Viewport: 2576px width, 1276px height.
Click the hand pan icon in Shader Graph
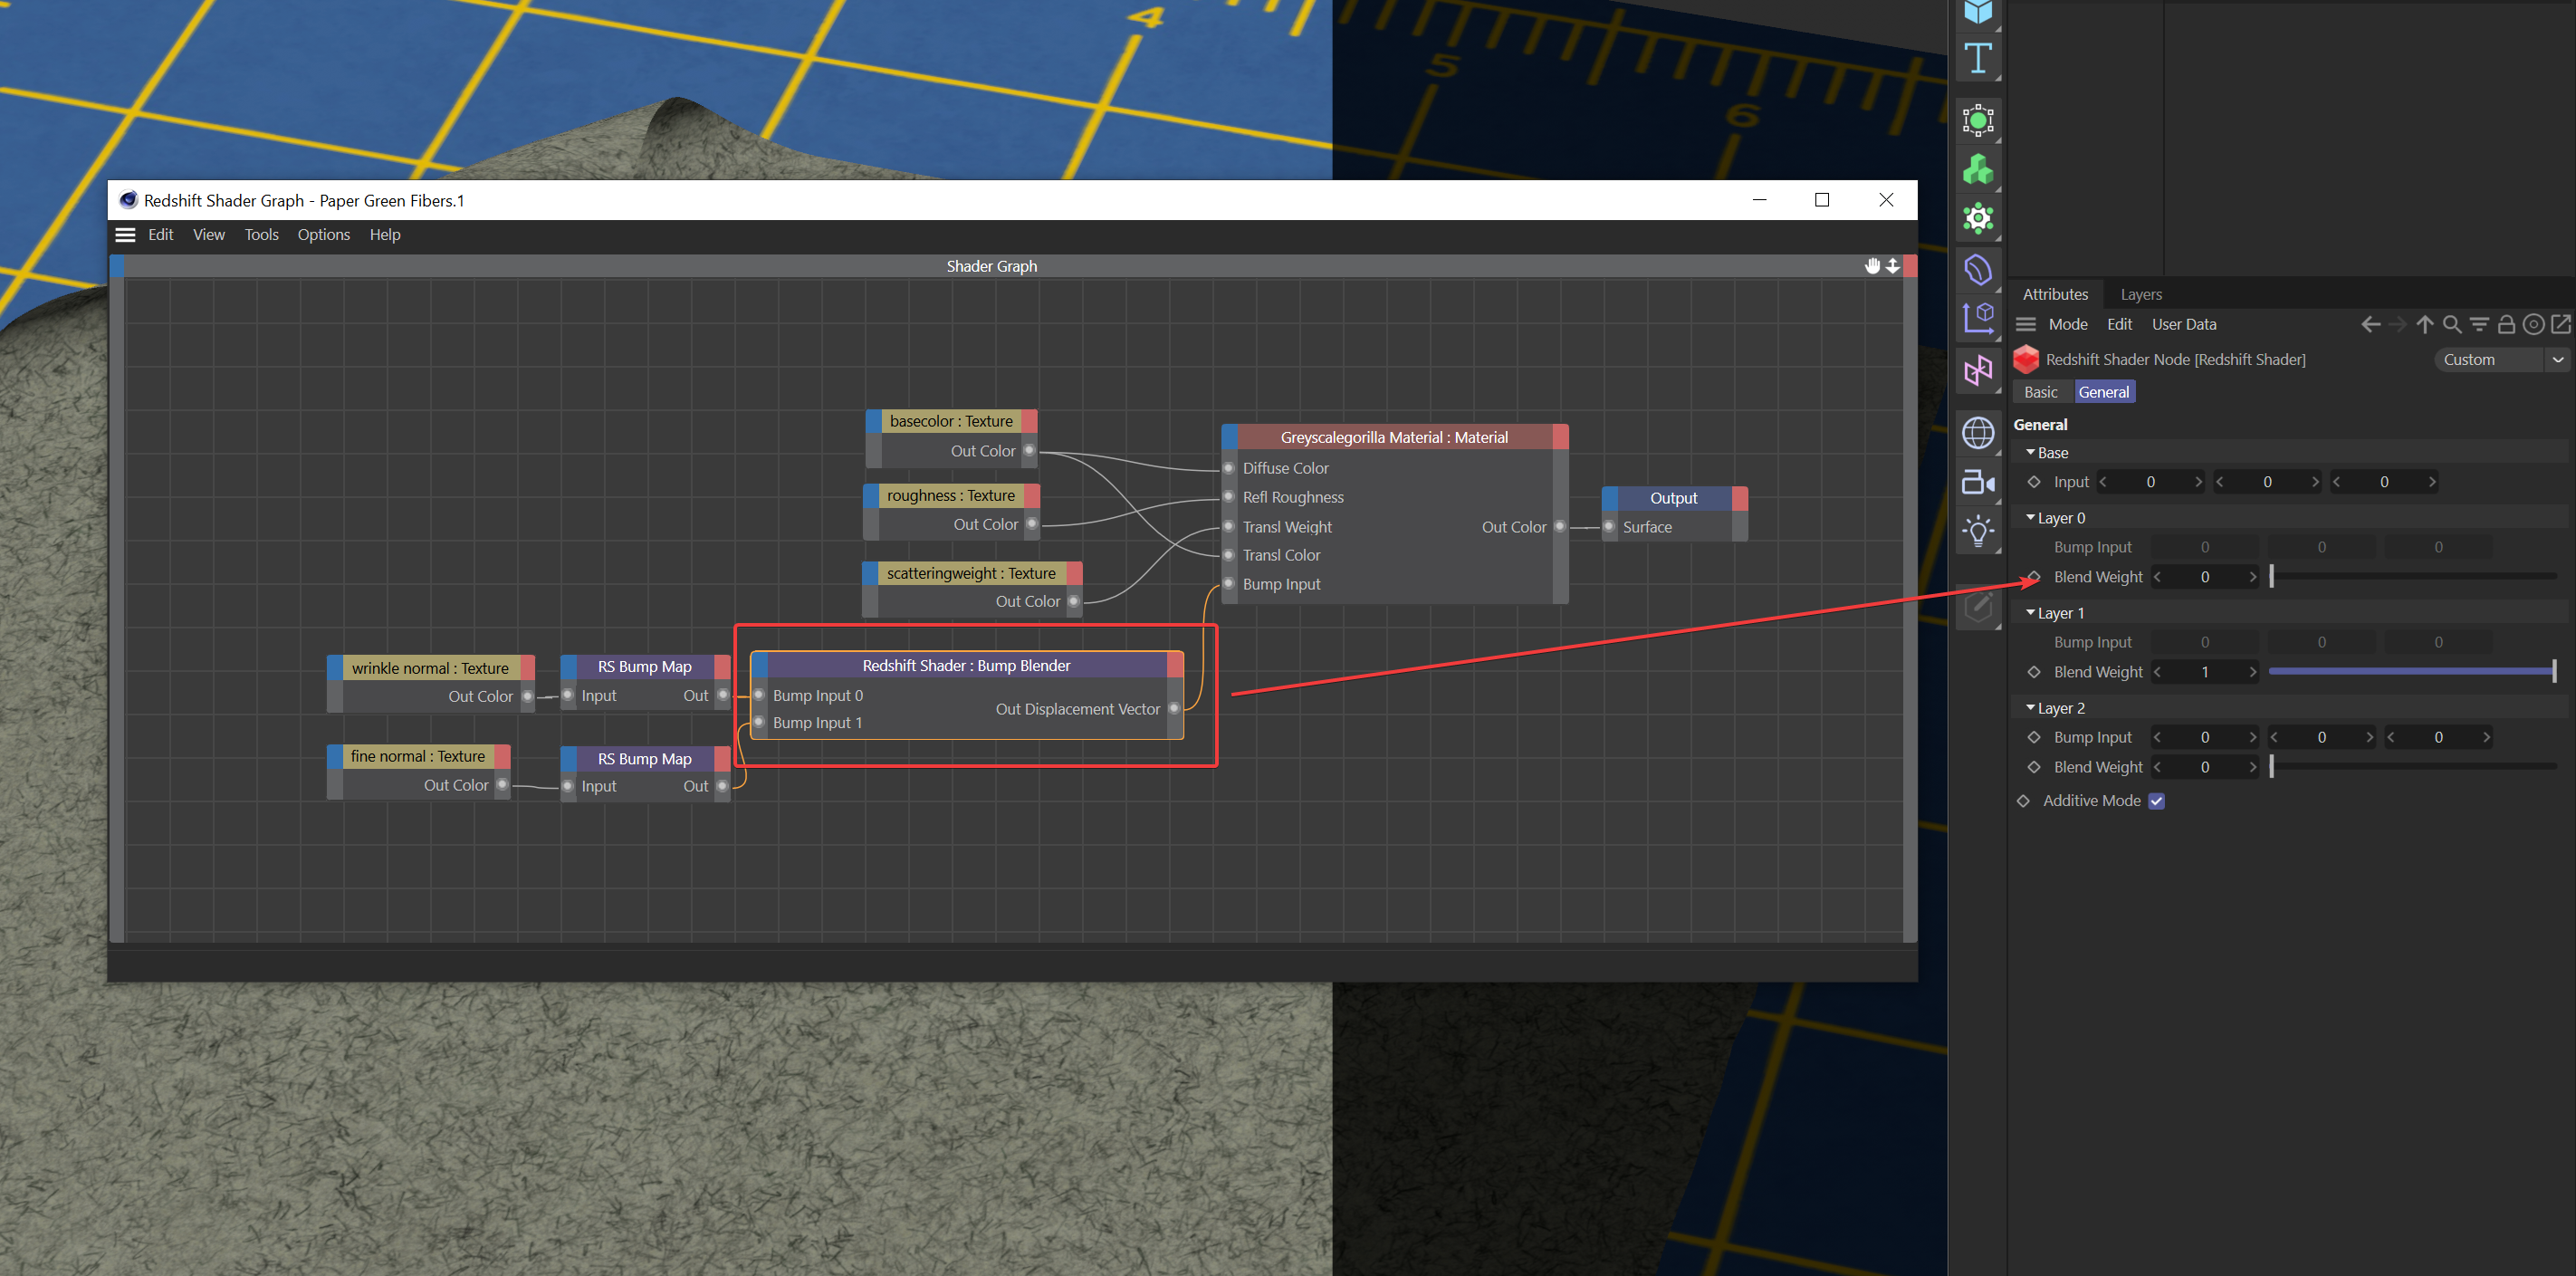[x=1872, y=266]
